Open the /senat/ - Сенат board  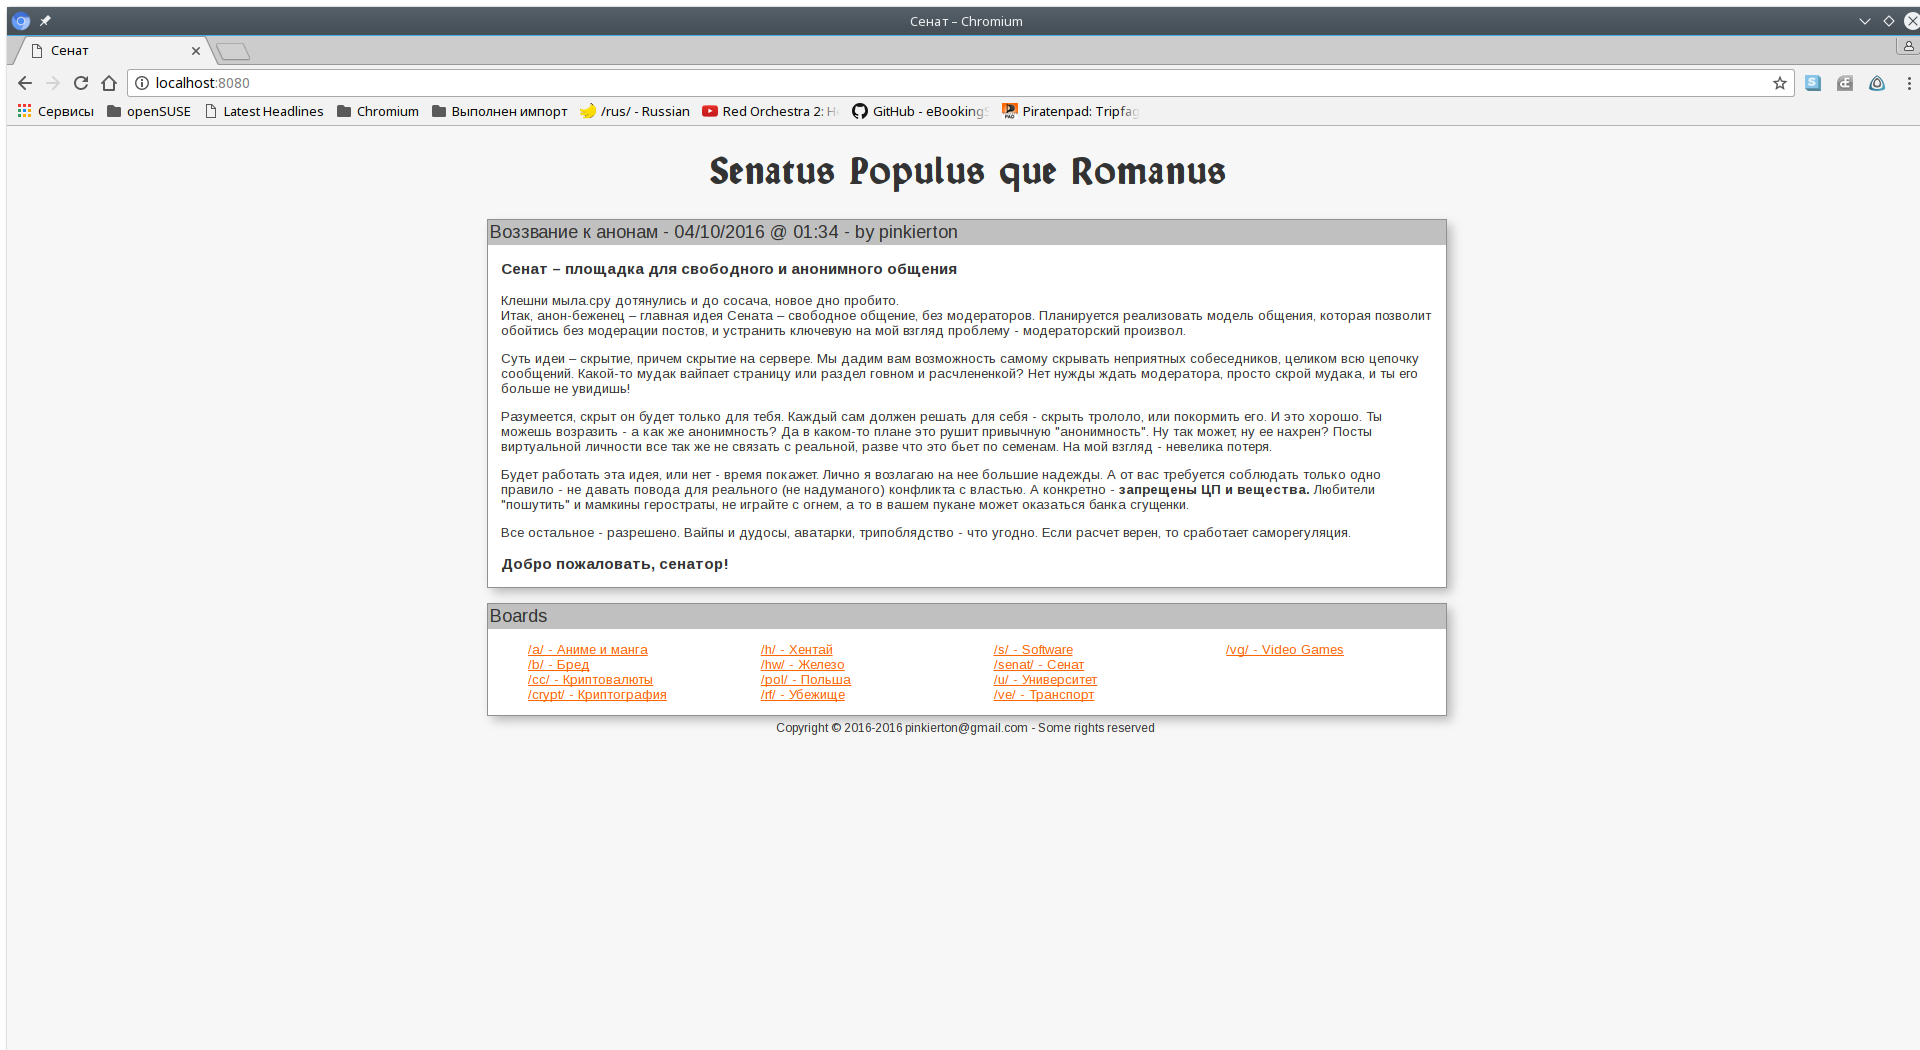coord(1039,665)
